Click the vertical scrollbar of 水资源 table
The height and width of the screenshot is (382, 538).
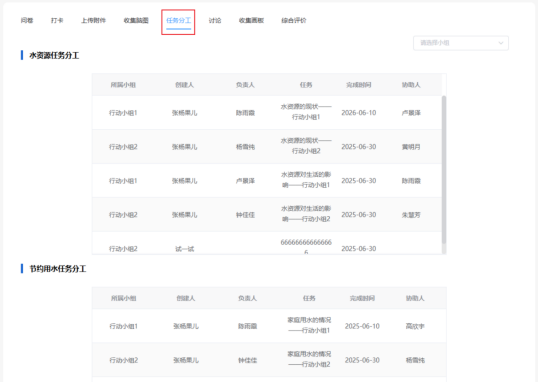pyautogui.click(x=444, y=170)
